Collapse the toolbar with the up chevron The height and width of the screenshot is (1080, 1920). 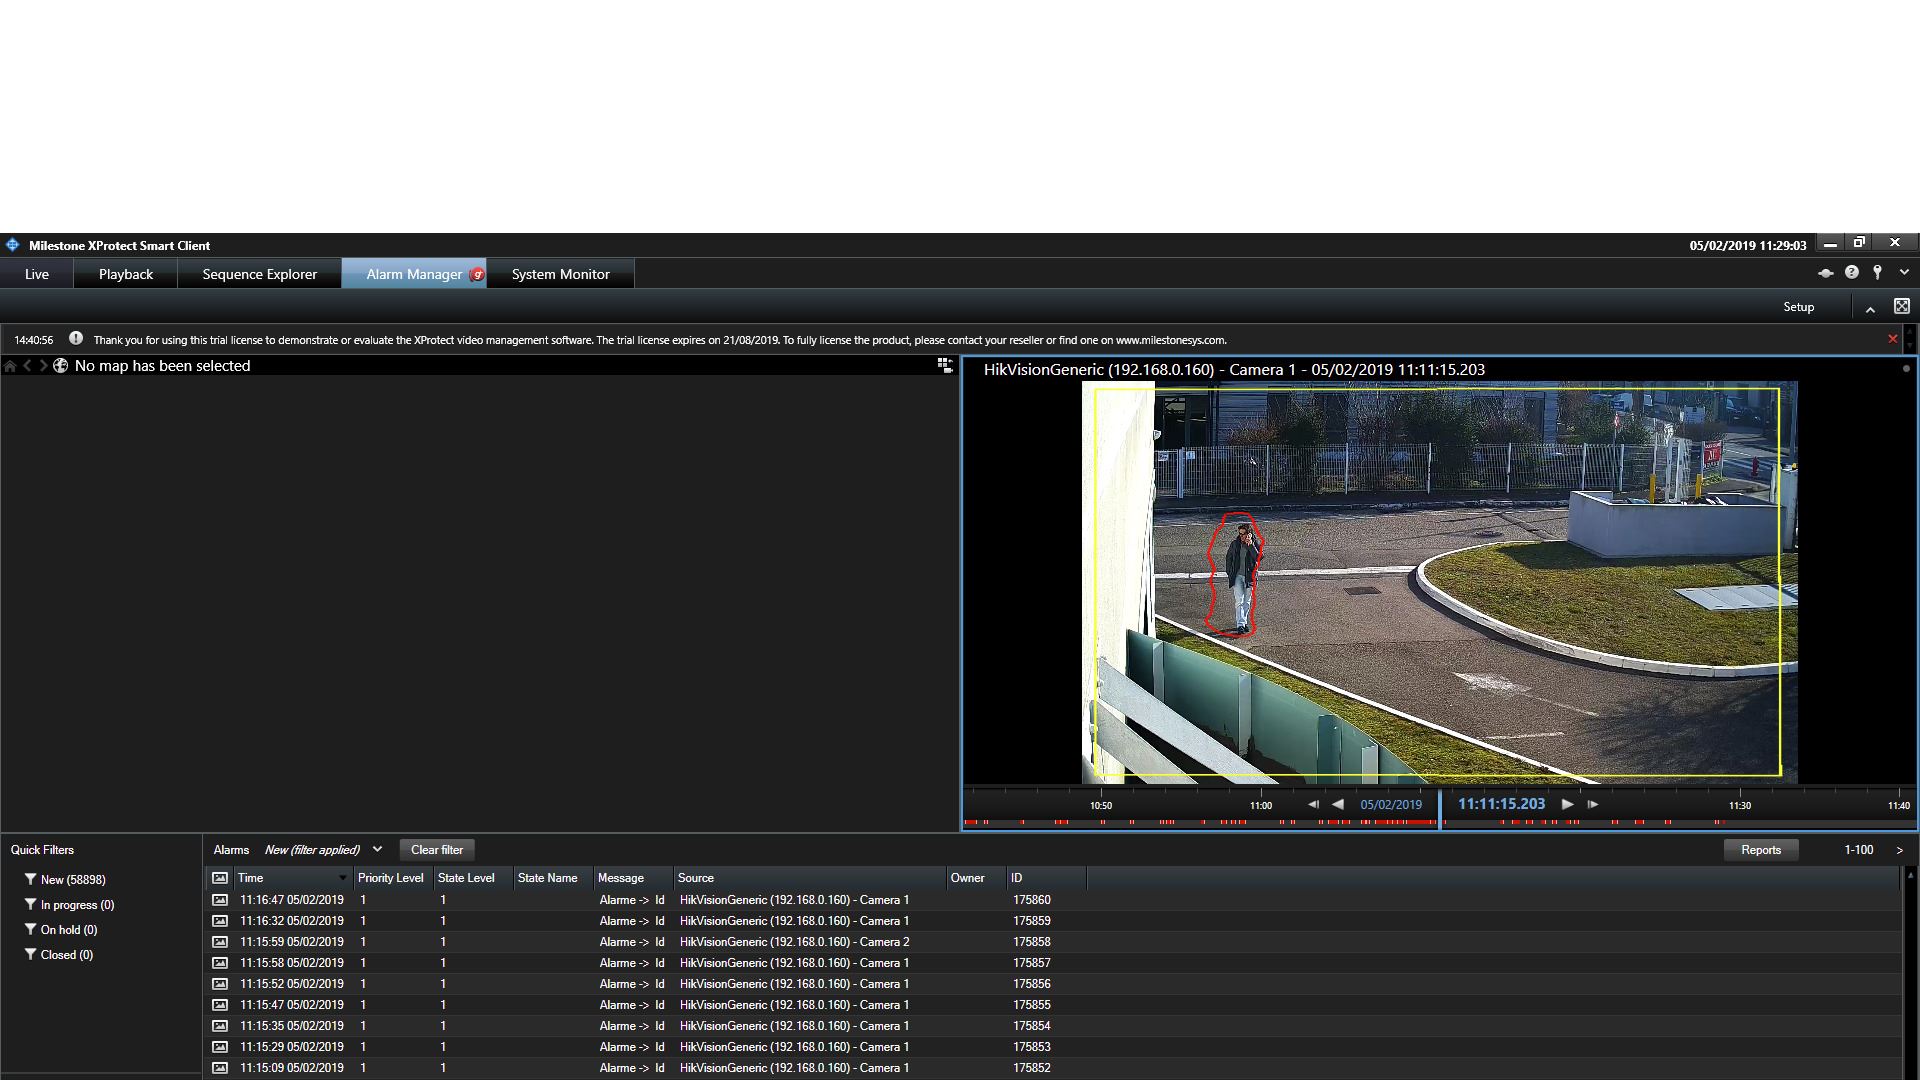coord(1870,309)
